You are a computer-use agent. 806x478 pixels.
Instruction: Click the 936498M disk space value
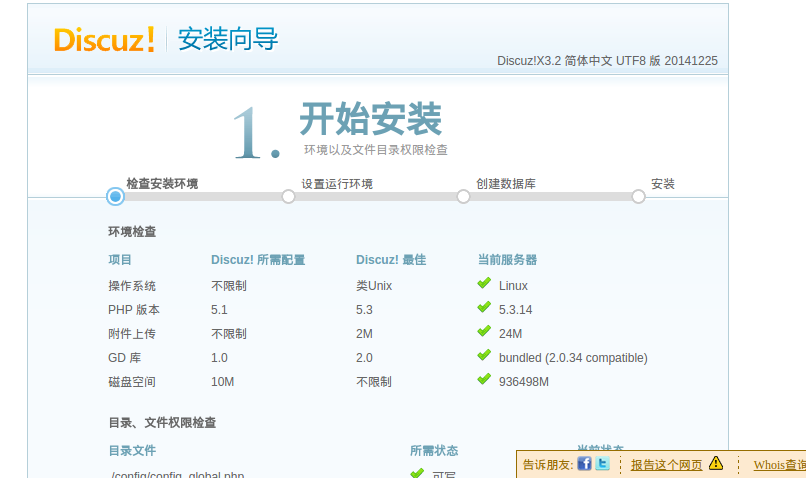[x=524, y=382]
